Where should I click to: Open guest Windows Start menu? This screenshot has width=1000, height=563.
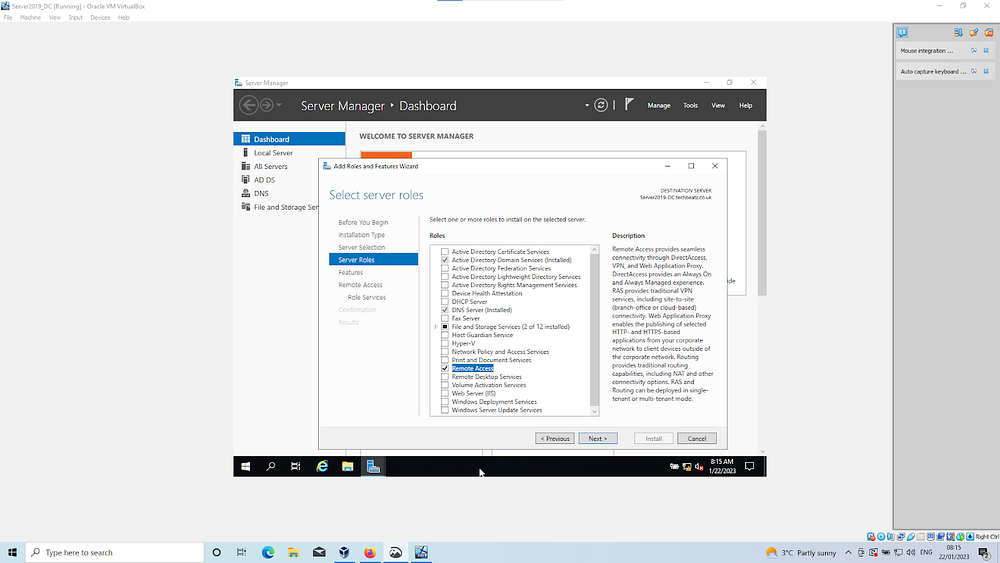pos(246,467)
